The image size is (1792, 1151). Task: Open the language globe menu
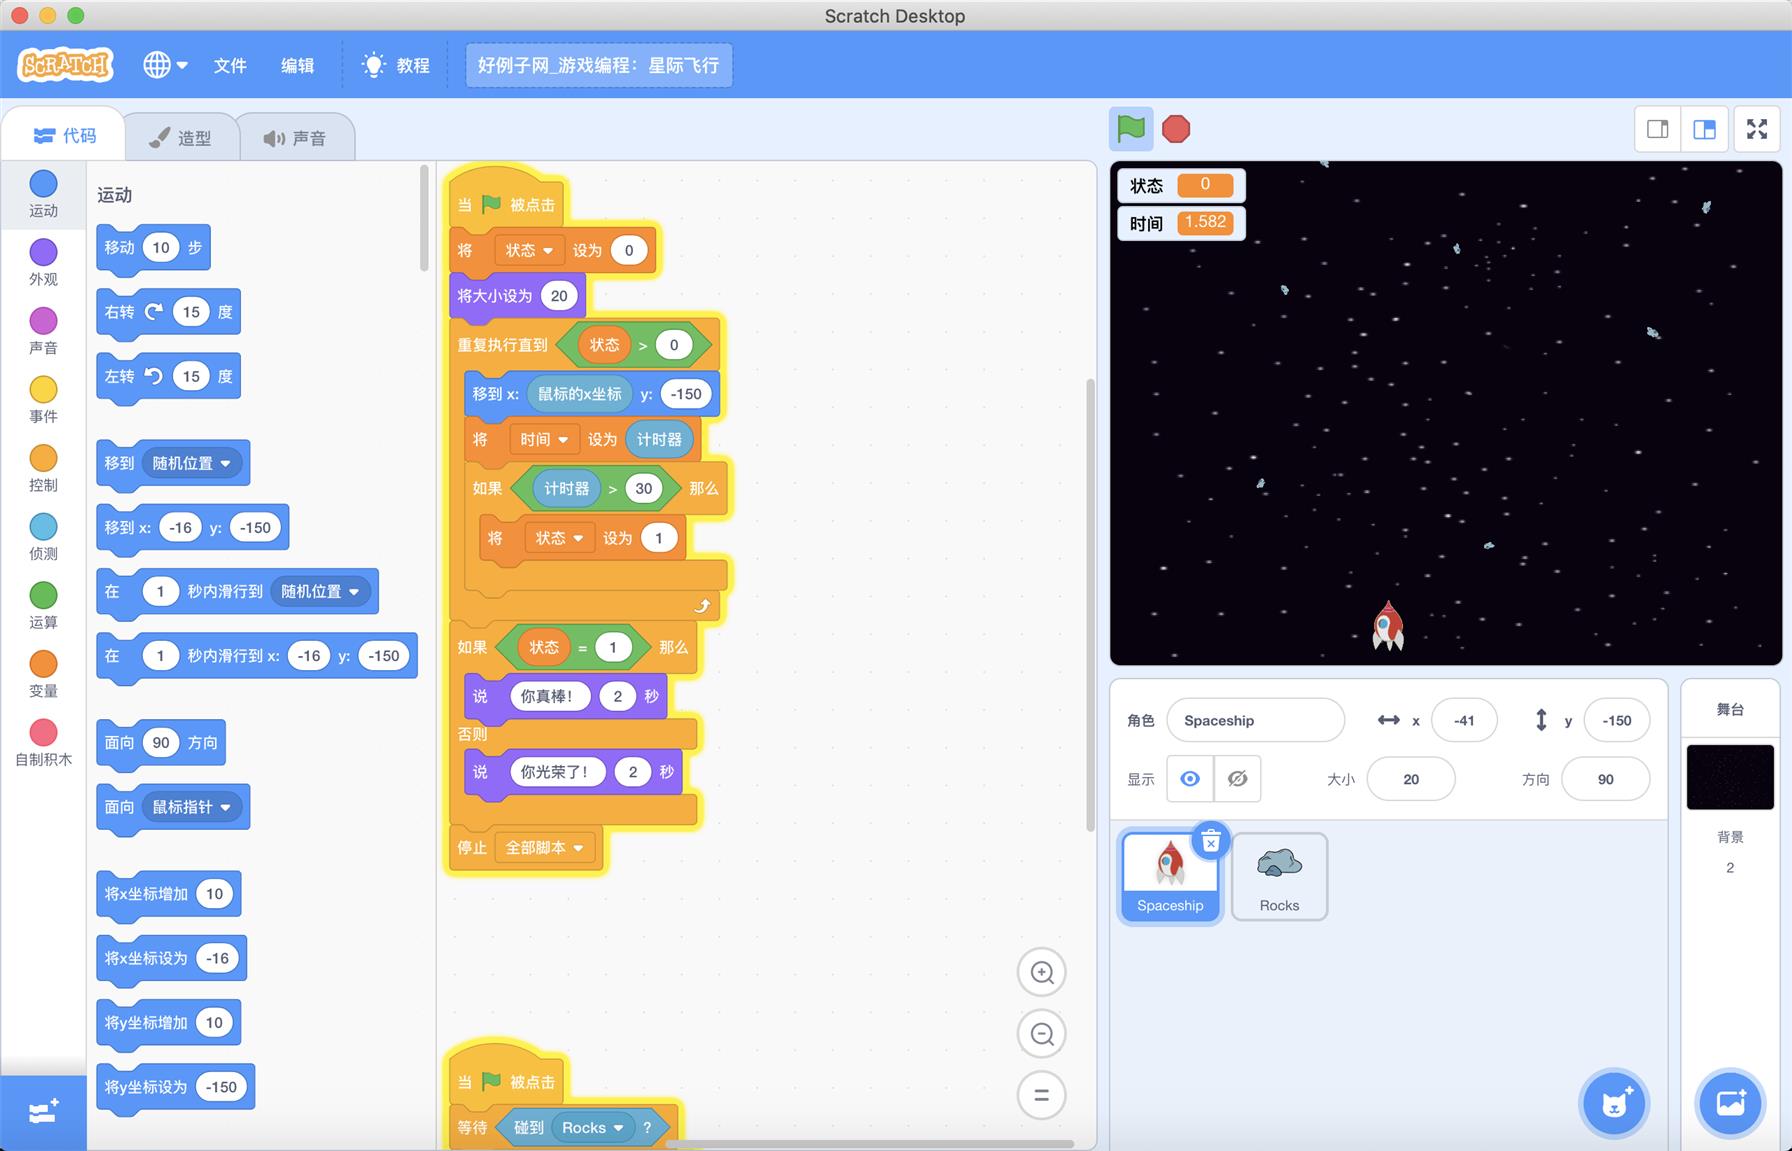[x=165, y=65]
